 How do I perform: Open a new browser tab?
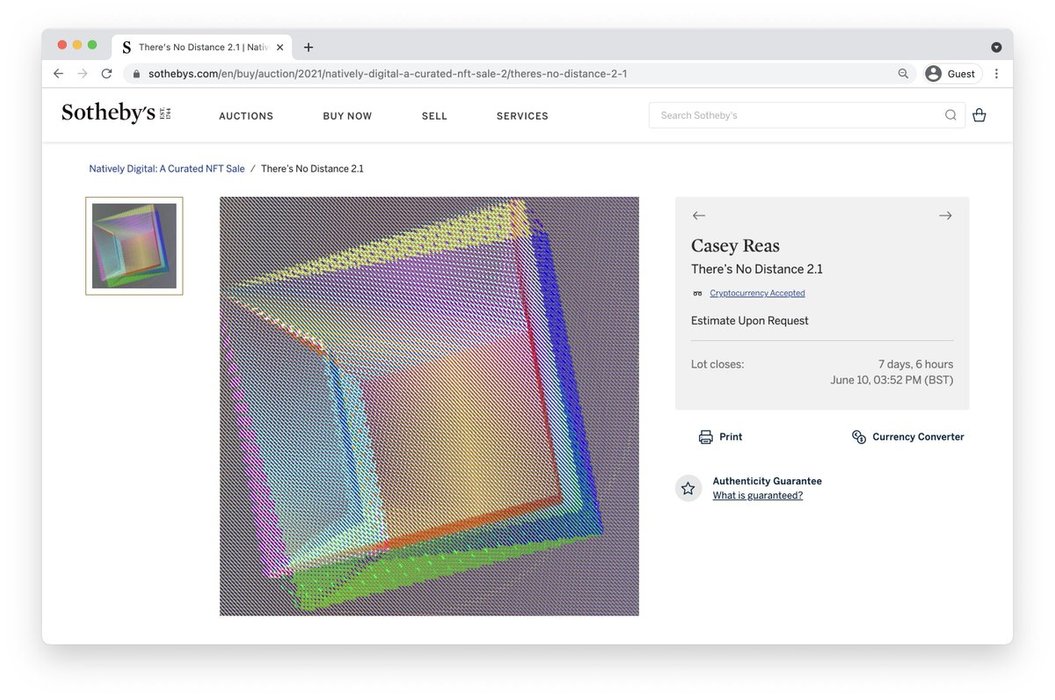coord(308,47)
